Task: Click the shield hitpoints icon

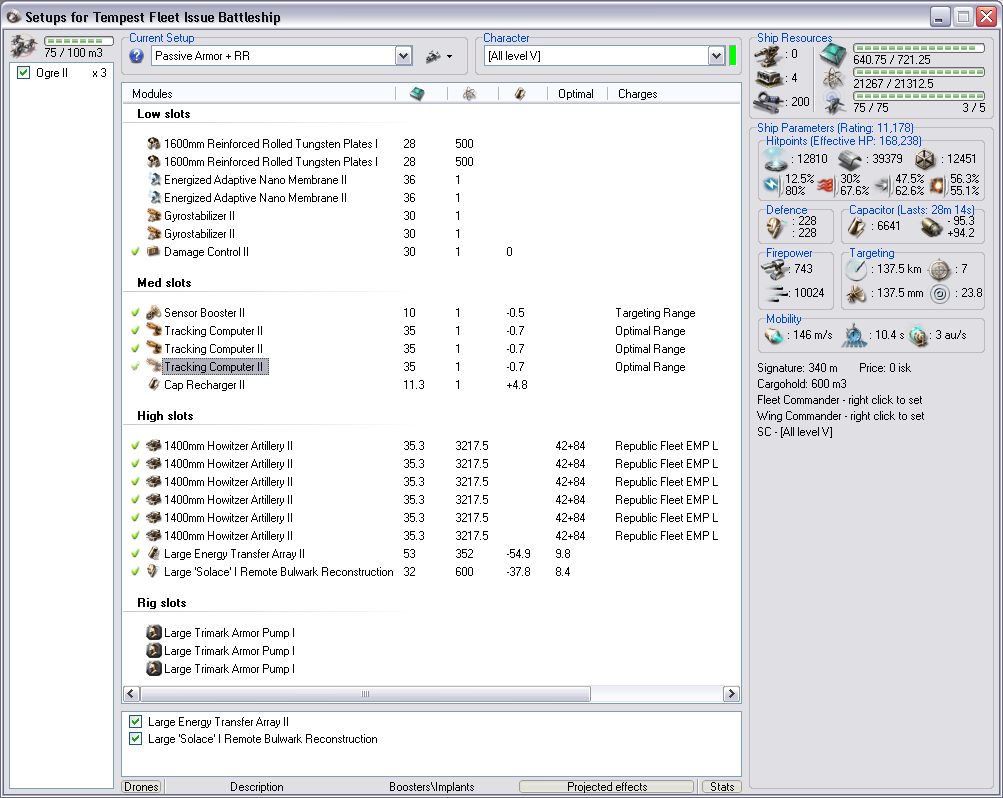Action: click(775, 159)
